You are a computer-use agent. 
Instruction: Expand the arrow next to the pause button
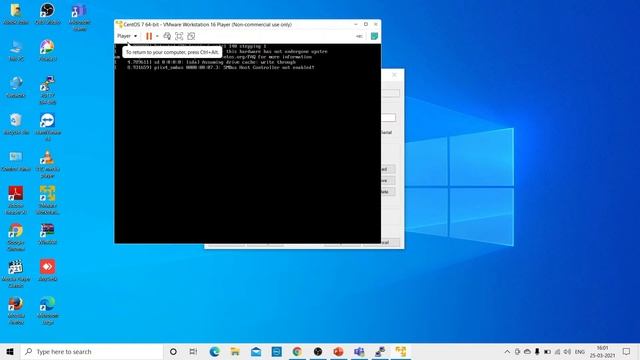coord(157,36)
